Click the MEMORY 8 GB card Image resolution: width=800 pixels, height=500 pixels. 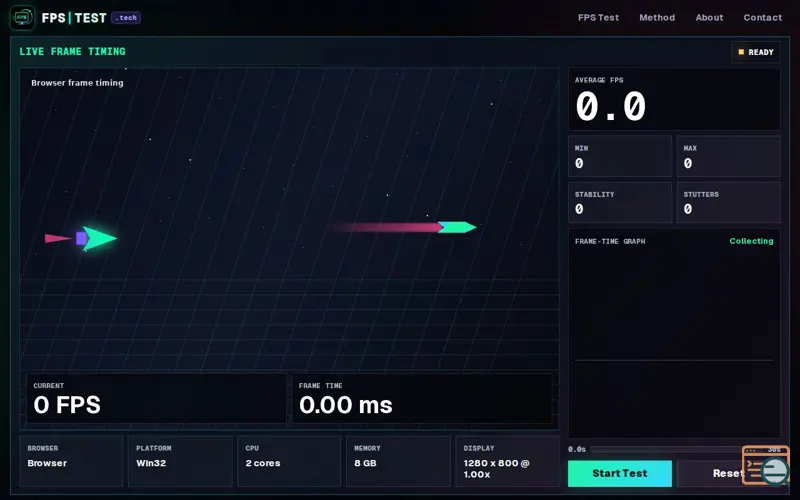[x=398, y=461]
